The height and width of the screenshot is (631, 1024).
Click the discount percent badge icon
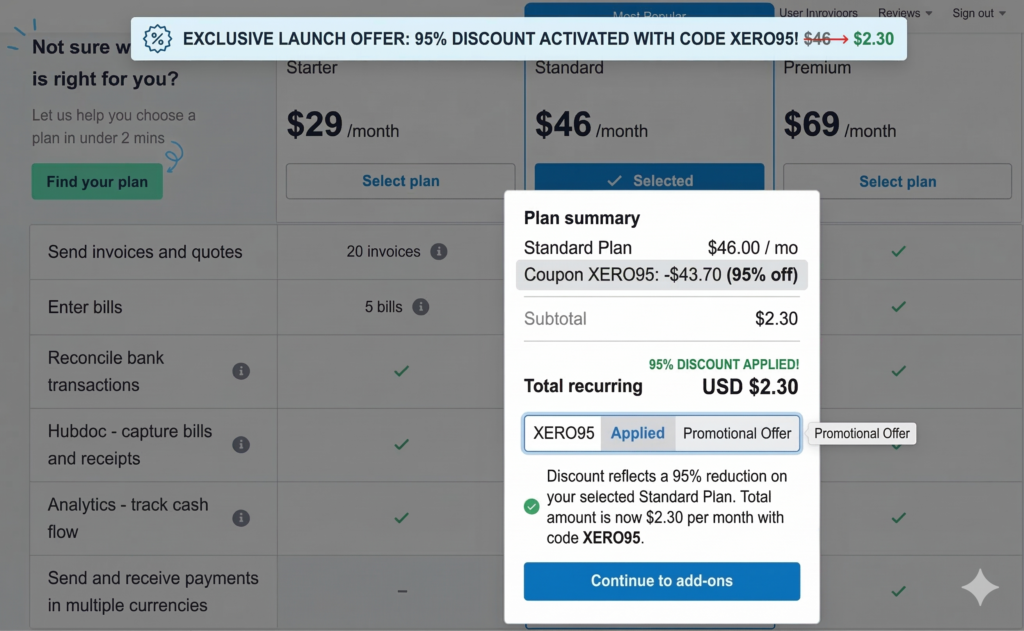tap(157, 39)
